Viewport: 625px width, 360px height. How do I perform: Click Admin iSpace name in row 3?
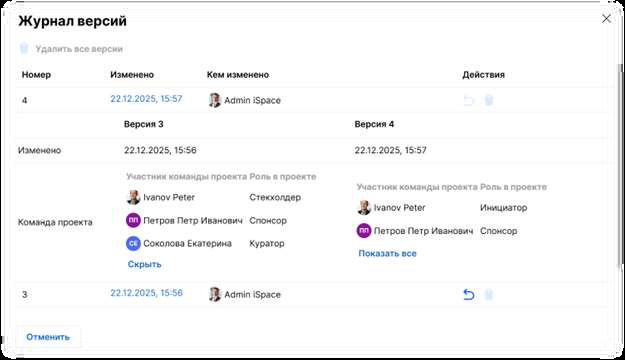pos(252,295)
